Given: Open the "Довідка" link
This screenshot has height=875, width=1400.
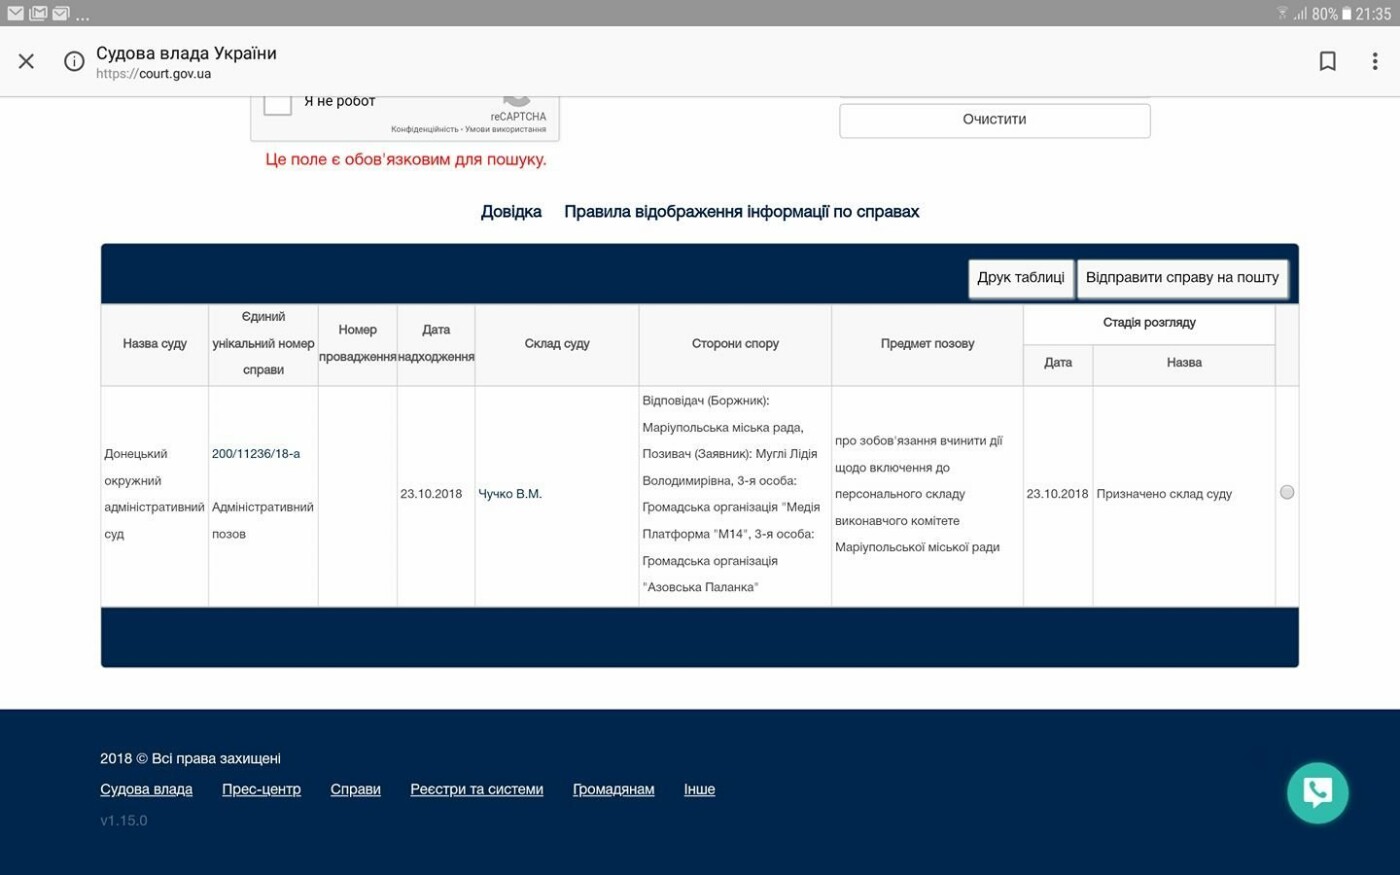Looking at the screenshot, I should pos(511,212).
